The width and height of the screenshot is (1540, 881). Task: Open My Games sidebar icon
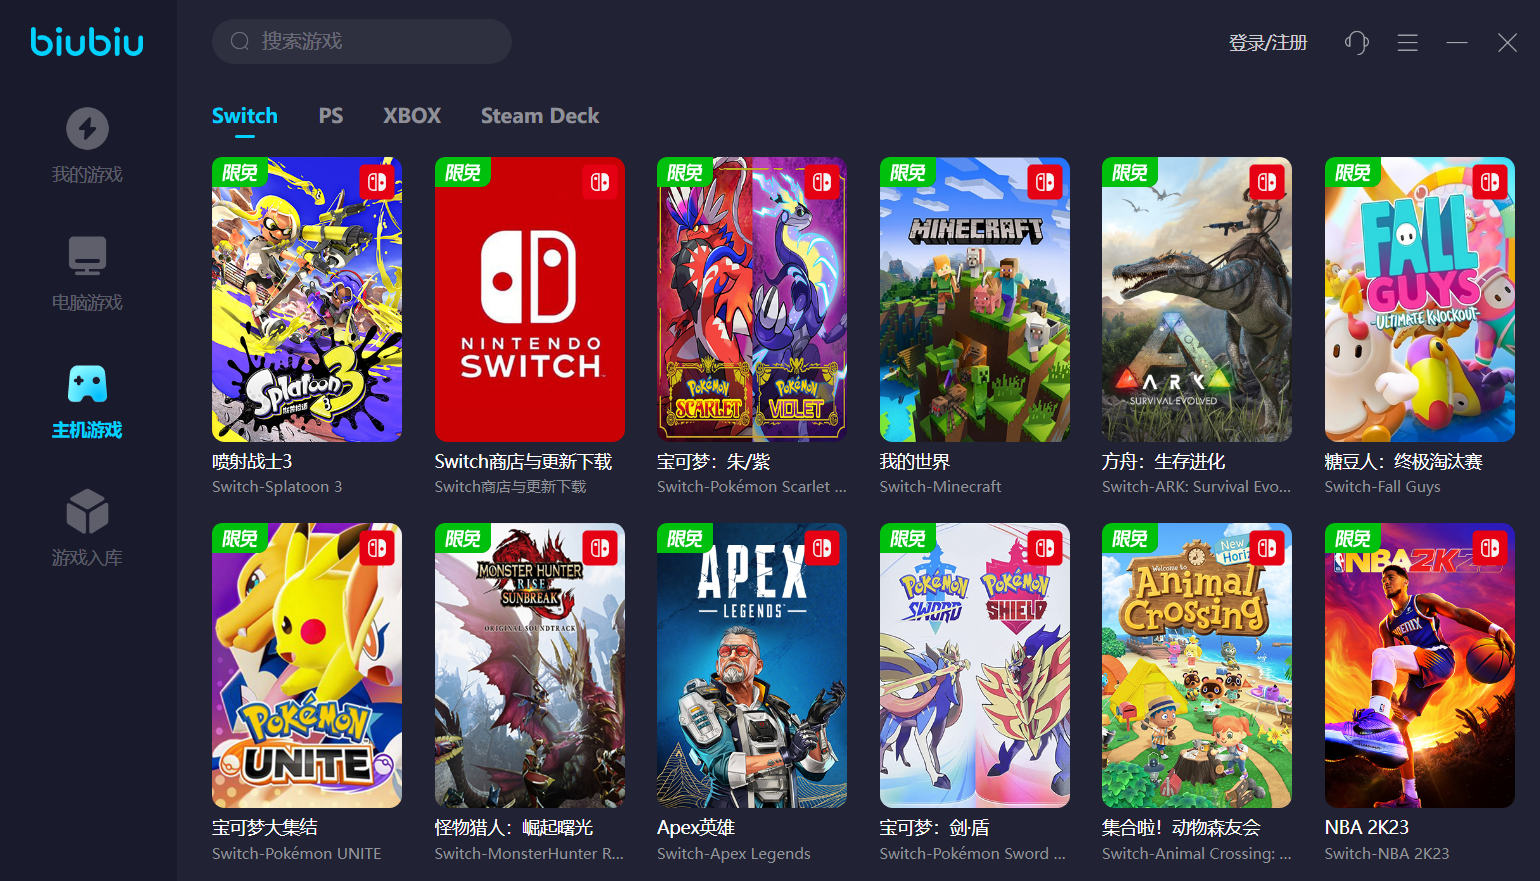click(87, 129)
